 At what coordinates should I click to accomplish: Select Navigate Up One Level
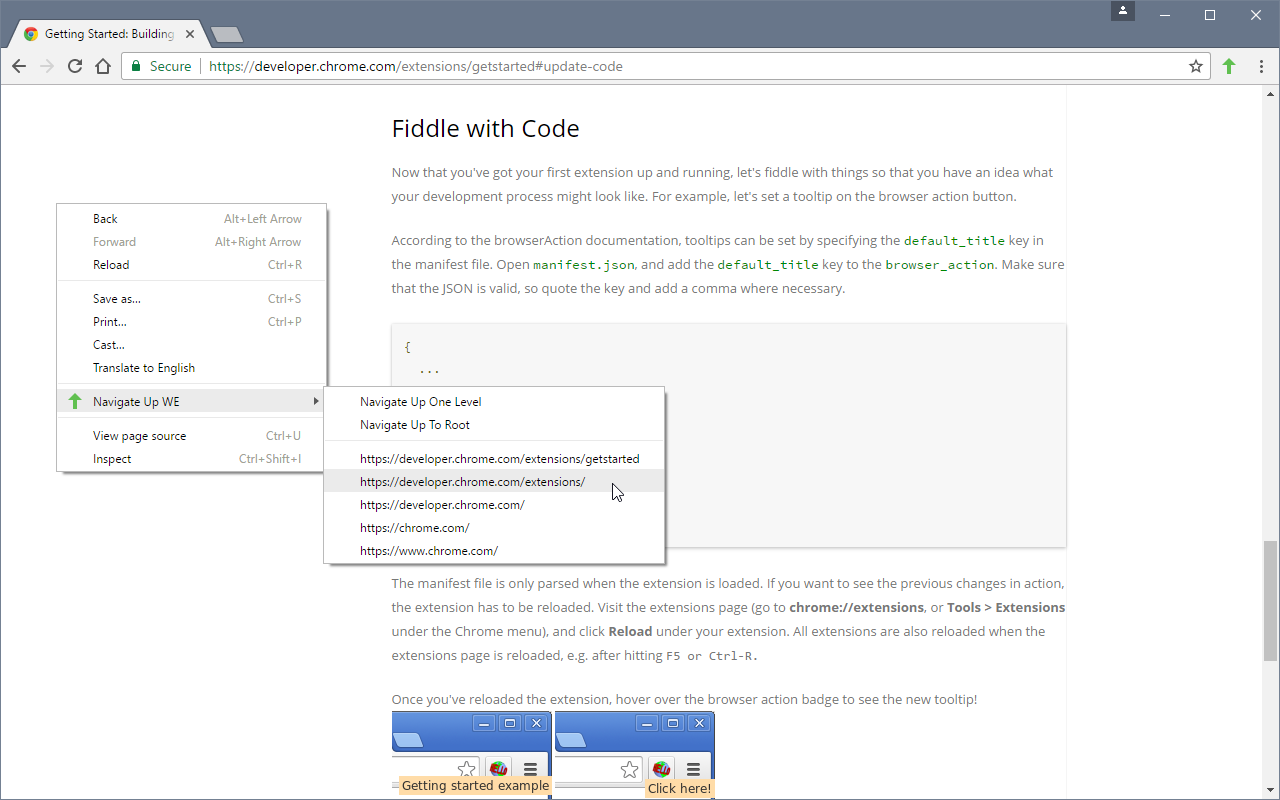(420, 401)
